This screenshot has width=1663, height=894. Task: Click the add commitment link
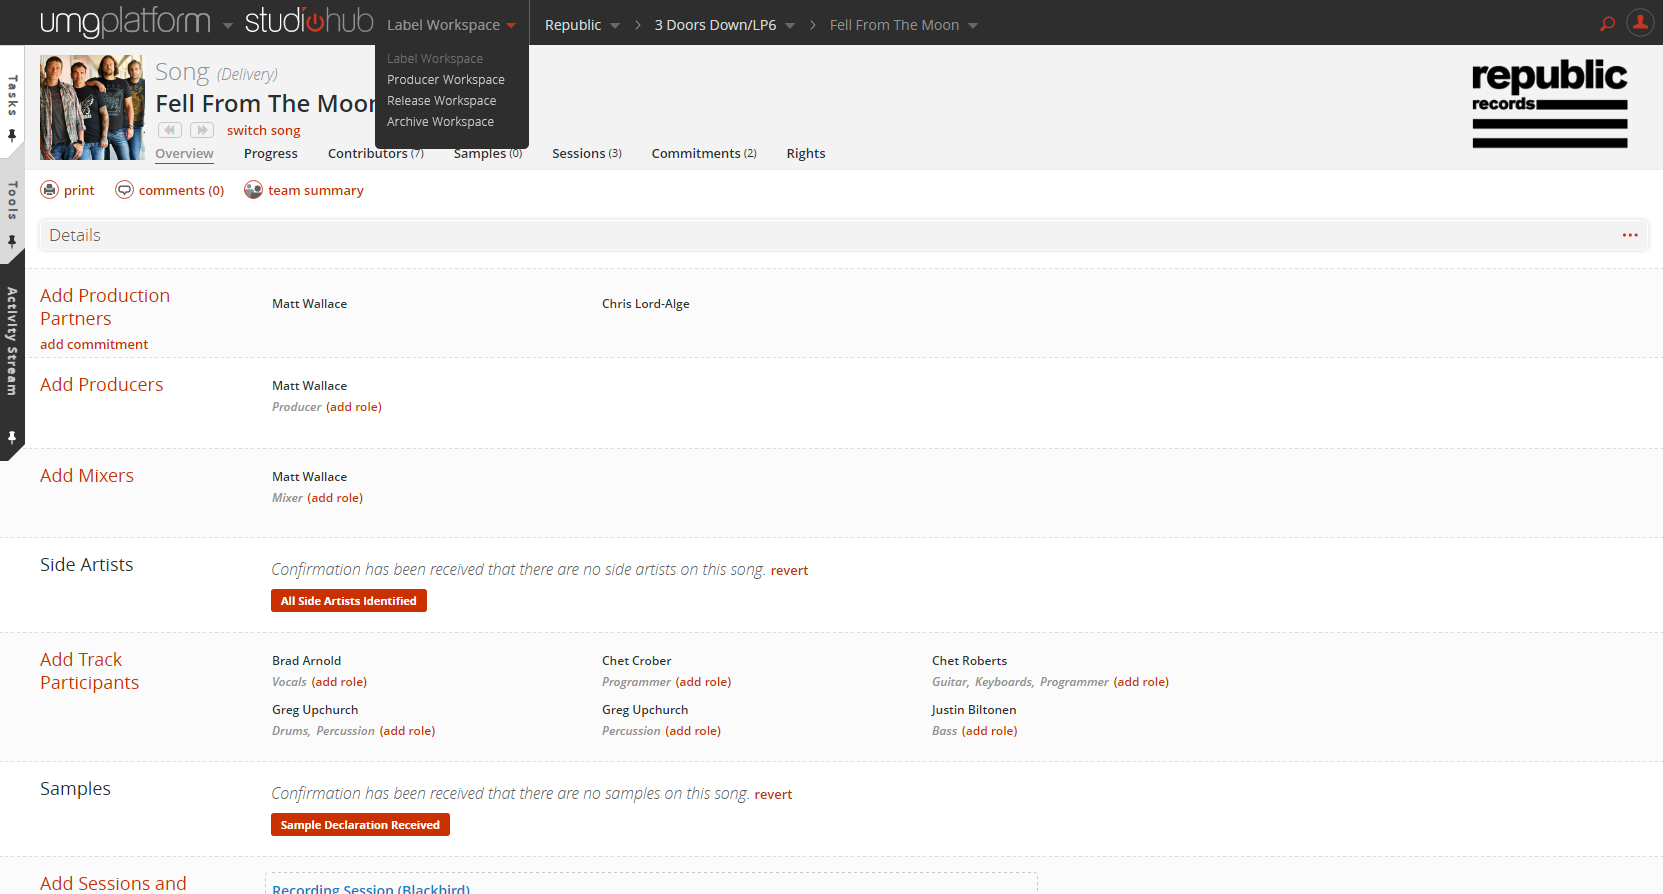click(x=94, y=344)
